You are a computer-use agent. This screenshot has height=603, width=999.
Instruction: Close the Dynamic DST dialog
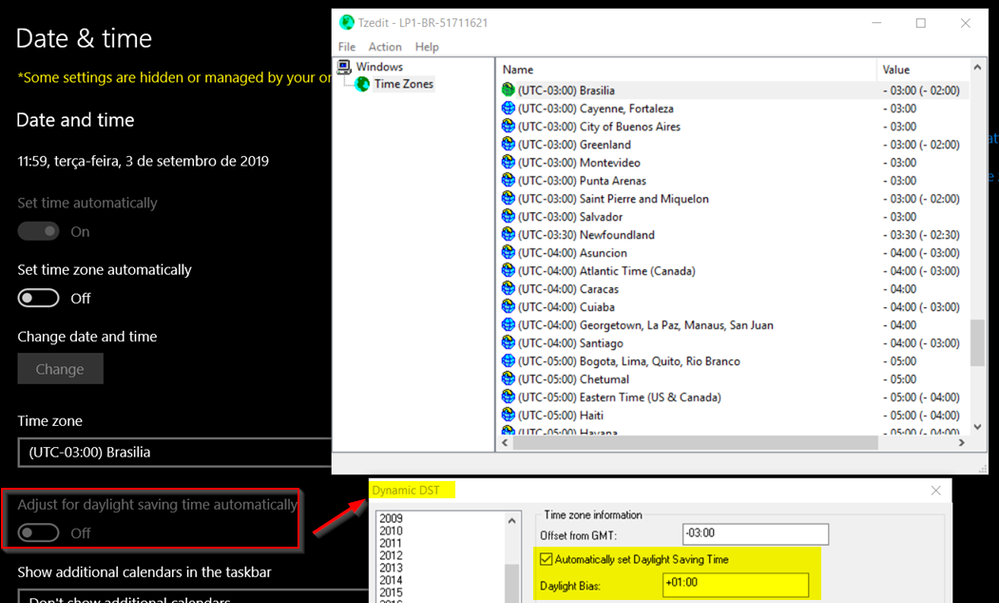click(x=935, y=490)
